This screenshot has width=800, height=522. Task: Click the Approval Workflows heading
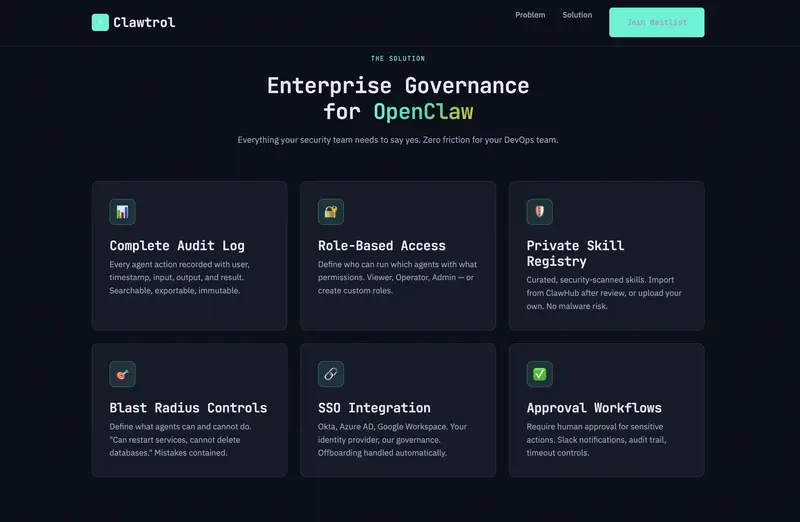click(594, 408)
